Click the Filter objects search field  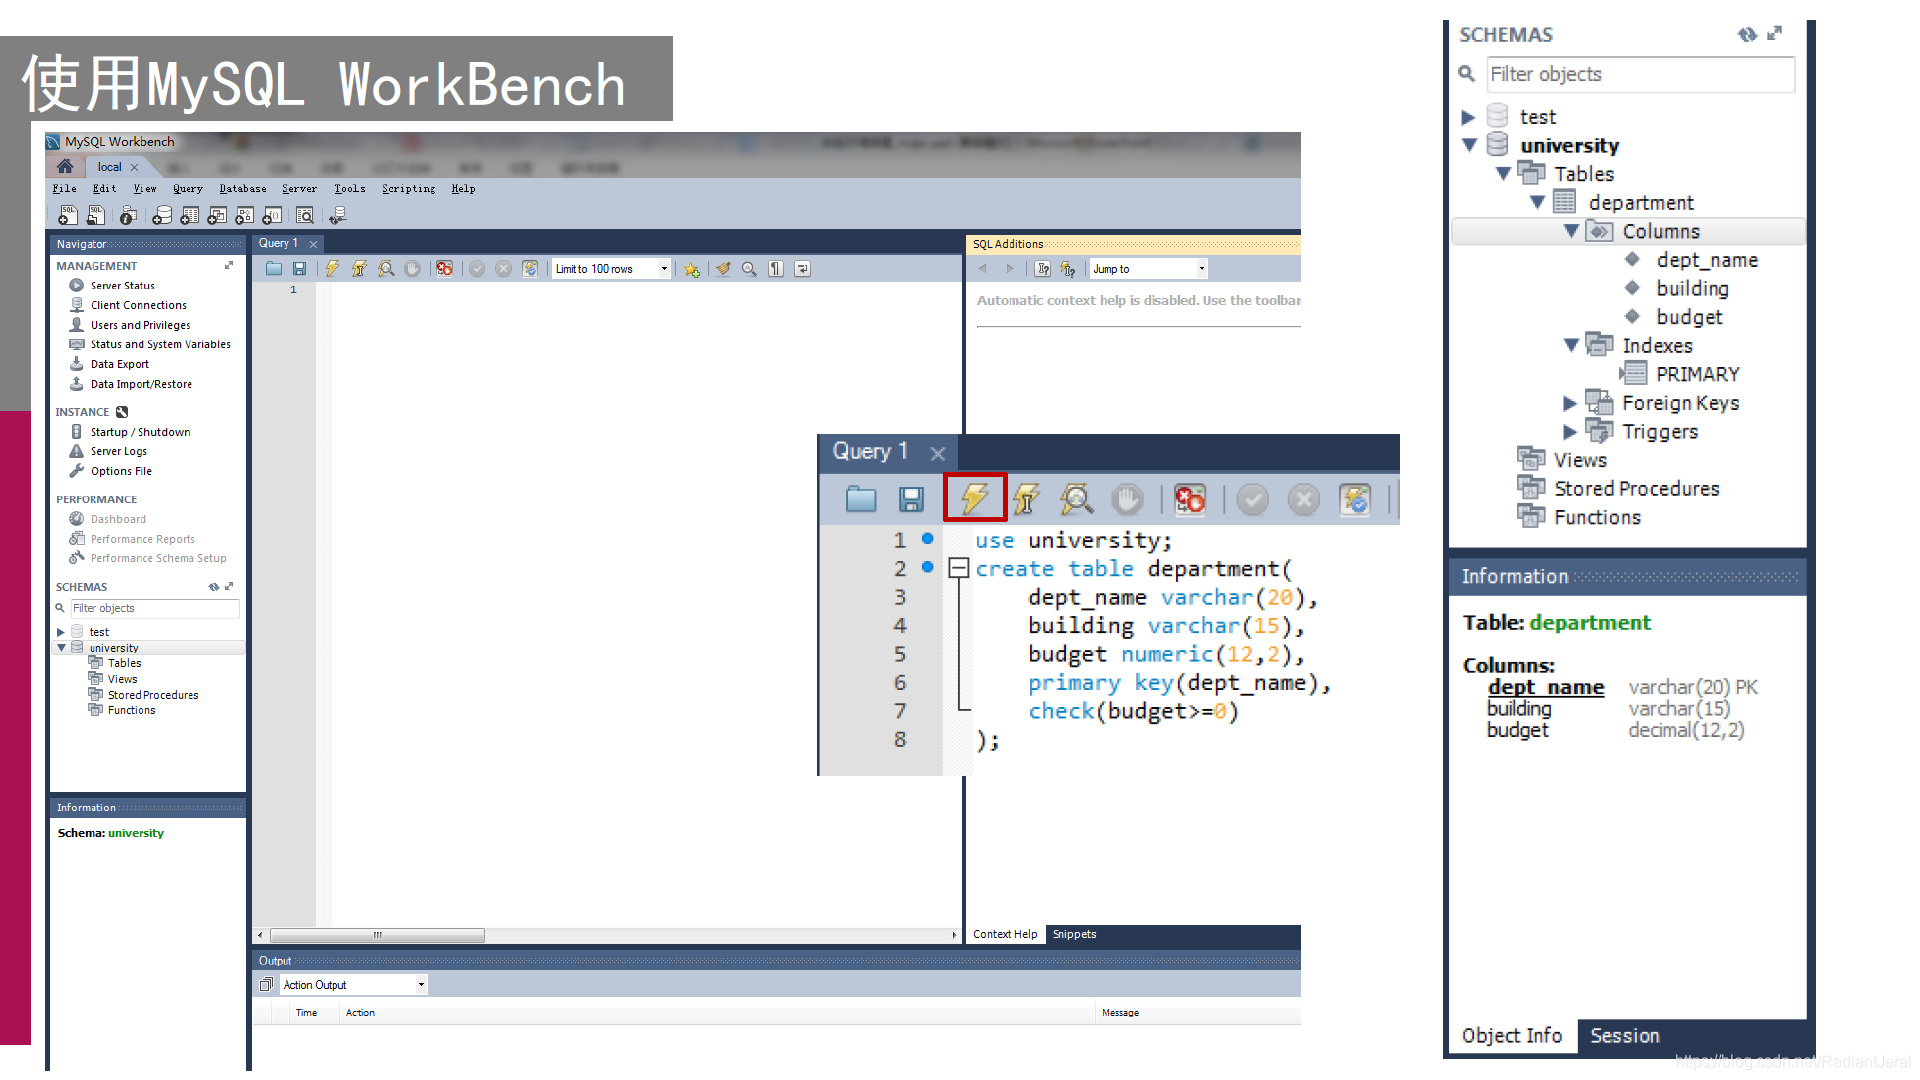tap(1640, 74)
